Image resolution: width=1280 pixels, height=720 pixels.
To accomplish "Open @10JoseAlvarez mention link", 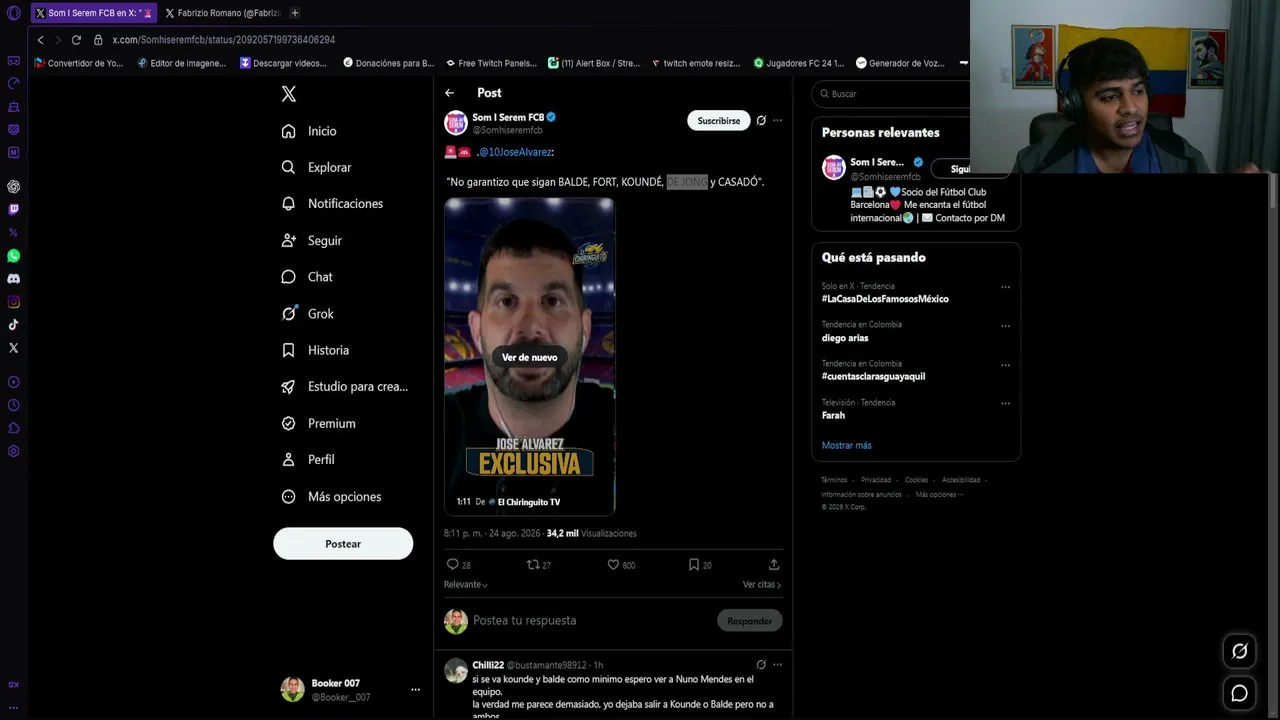I will click(516, 152).
